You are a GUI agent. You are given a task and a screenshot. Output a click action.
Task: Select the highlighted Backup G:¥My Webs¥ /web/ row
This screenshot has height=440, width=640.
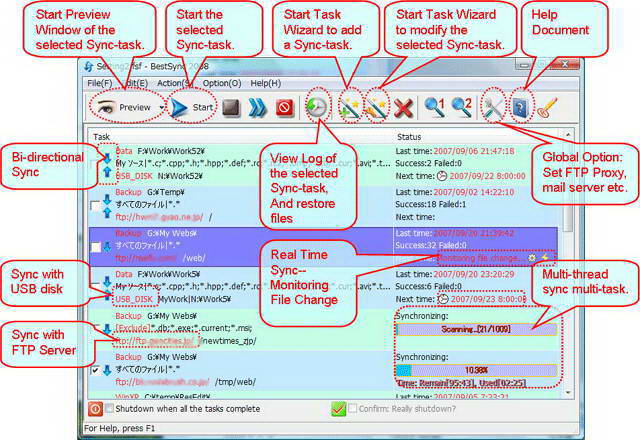coord(323,246)
